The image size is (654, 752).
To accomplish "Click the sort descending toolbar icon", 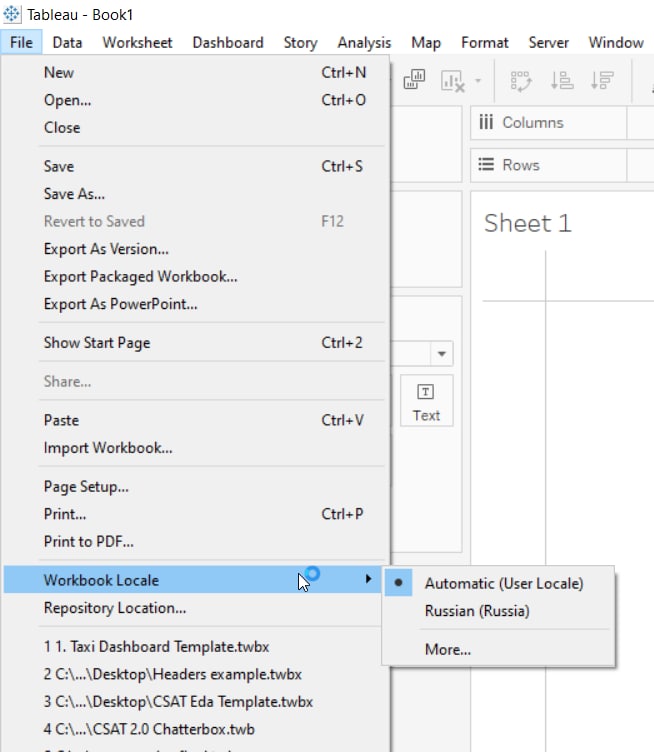I will pyautogui.click(x=602, y=80).
